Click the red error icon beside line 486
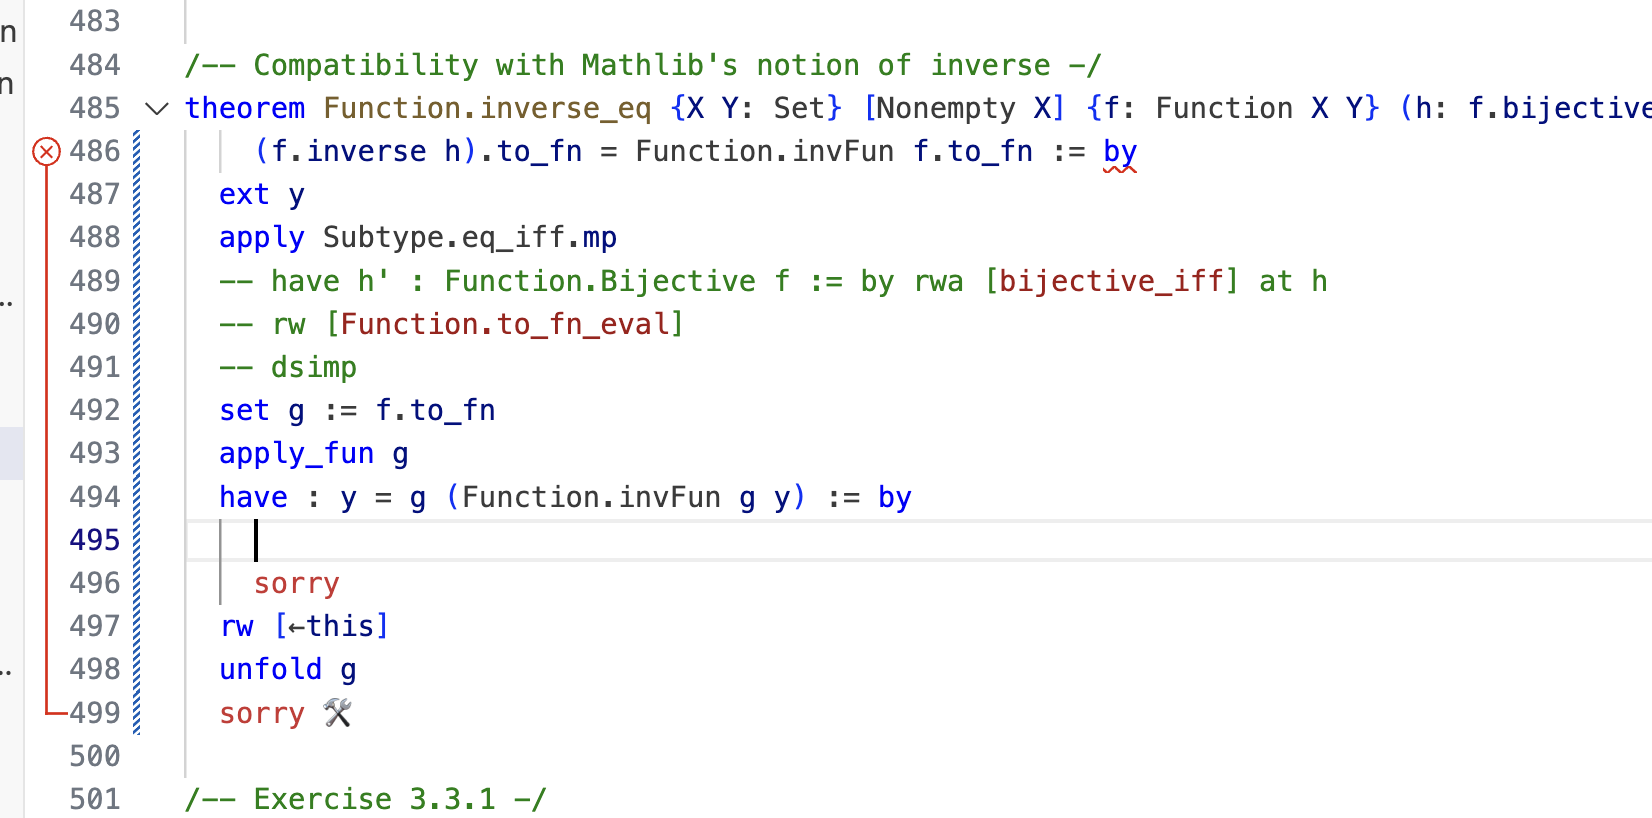Image resolution: width=1652 pixels, height=818 pixels. (46, 152)
